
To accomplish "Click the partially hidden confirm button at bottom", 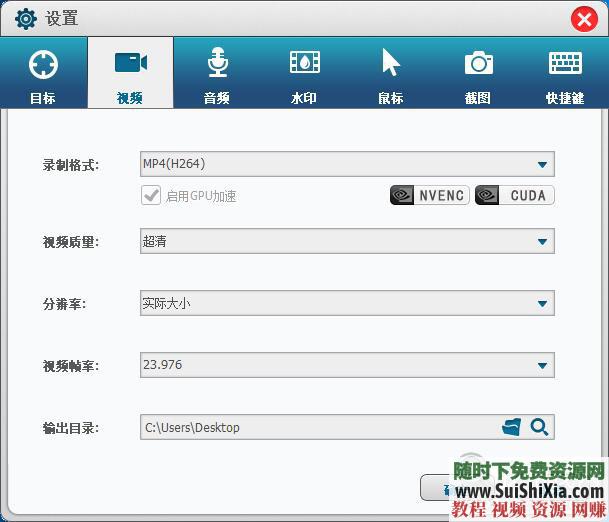I will pos(436,487).
